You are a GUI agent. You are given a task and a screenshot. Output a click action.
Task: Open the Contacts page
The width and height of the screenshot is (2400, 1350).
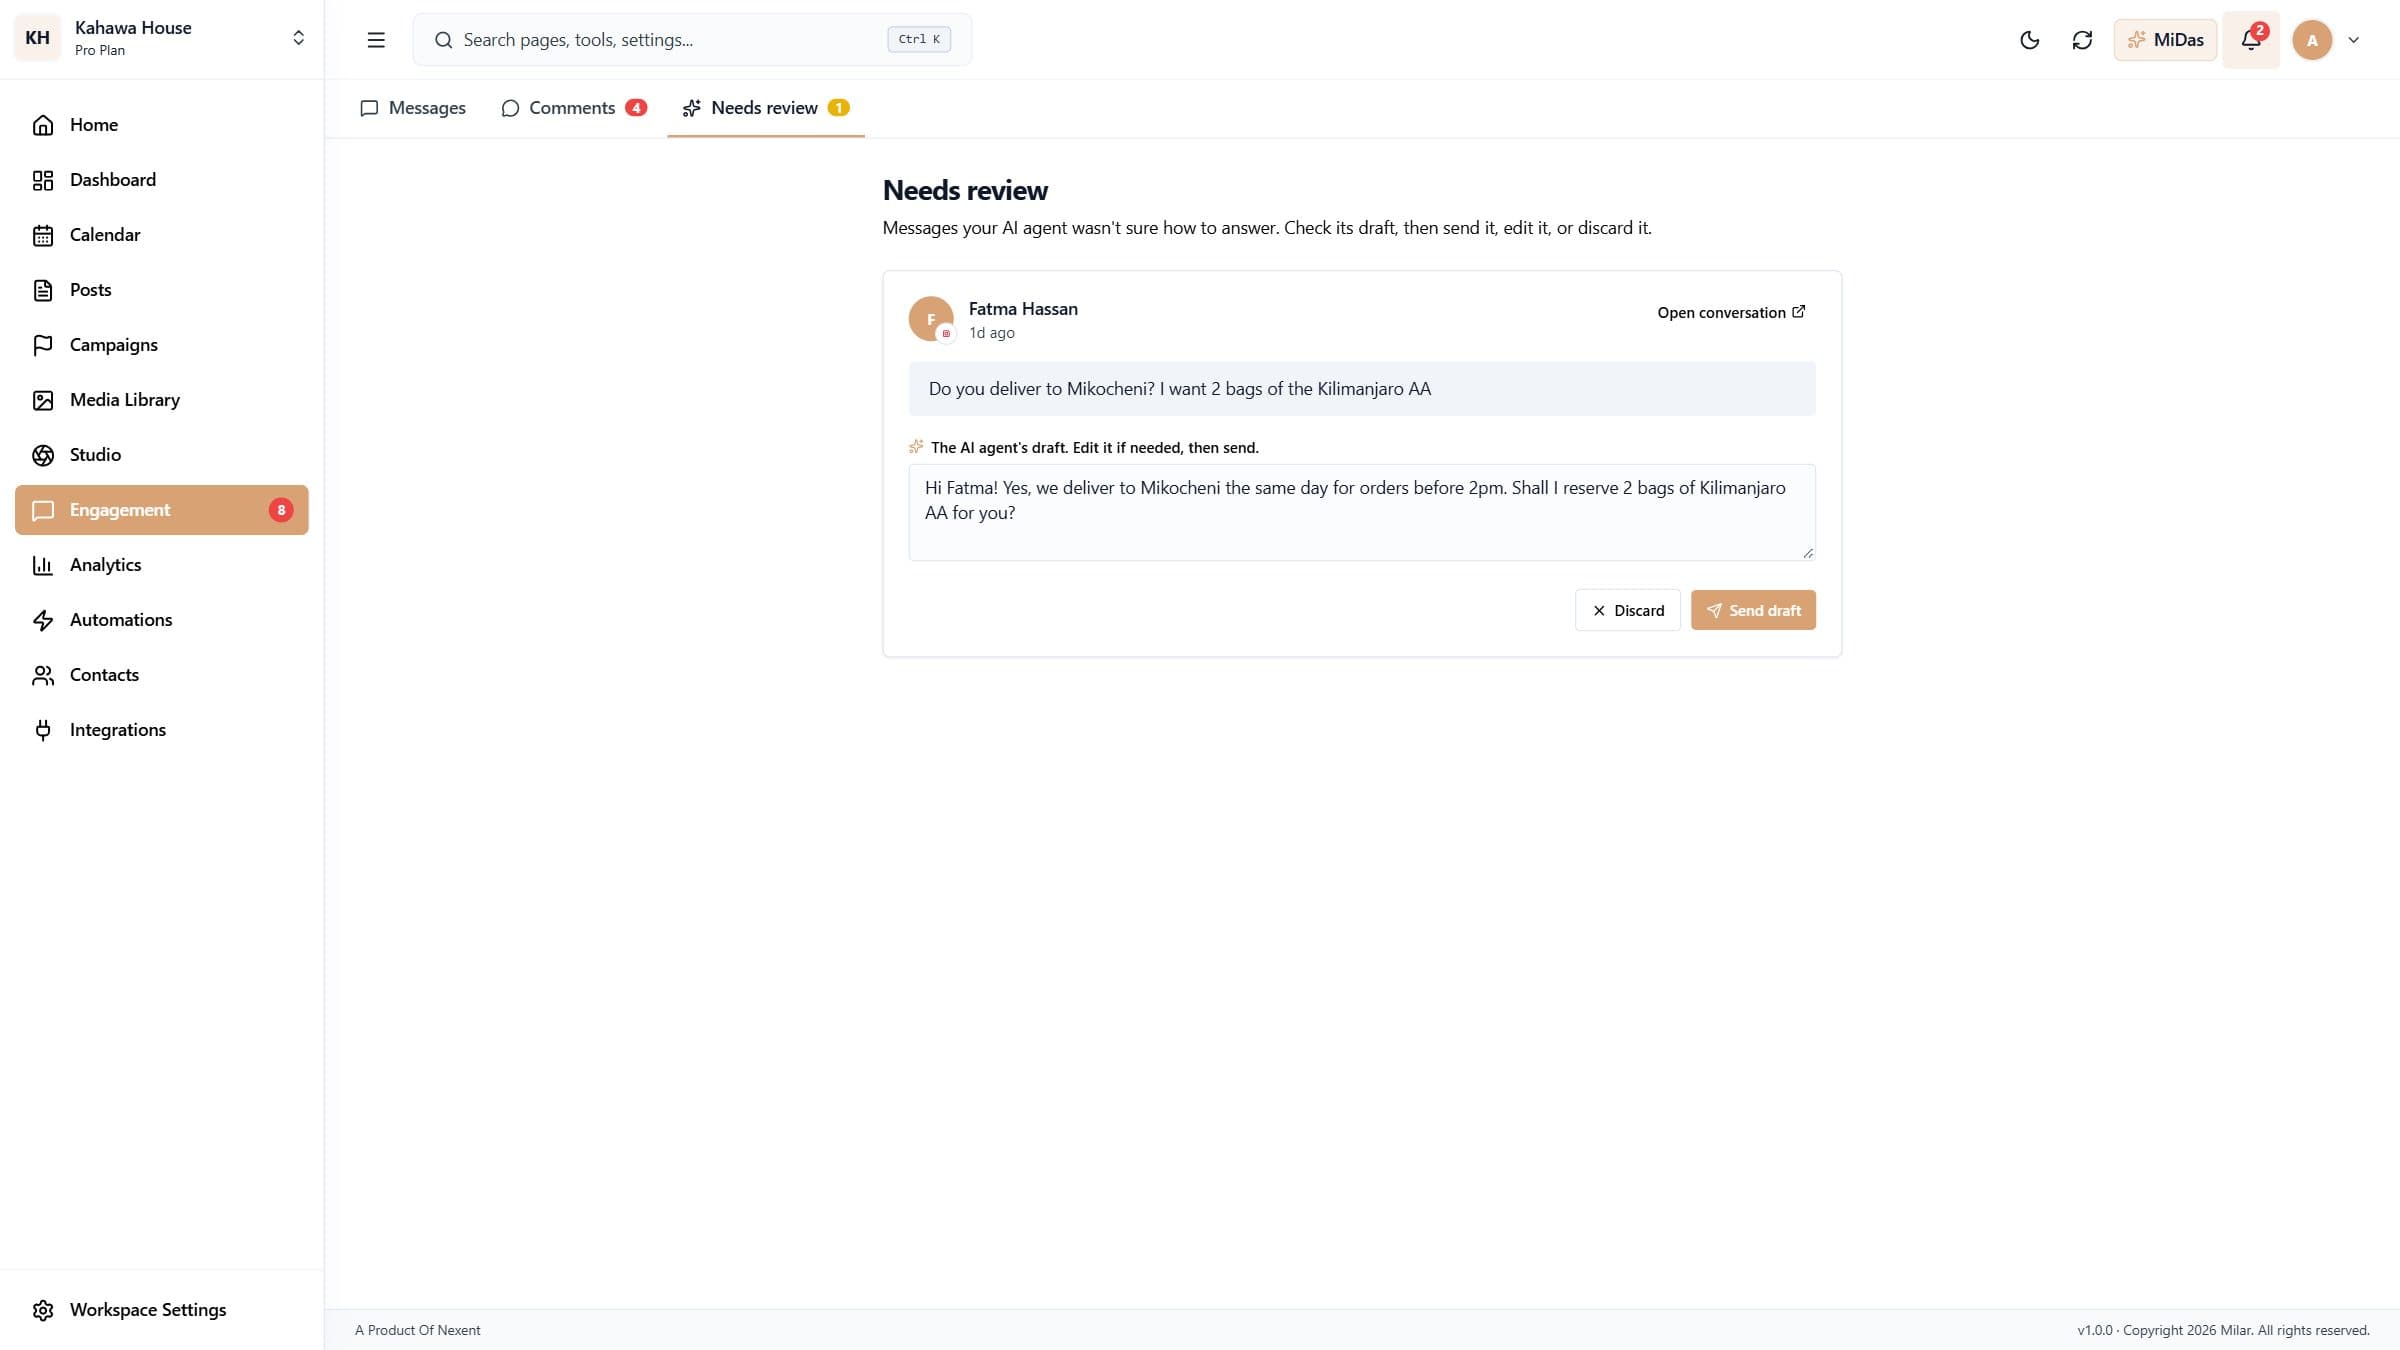(x=162, y=675)
